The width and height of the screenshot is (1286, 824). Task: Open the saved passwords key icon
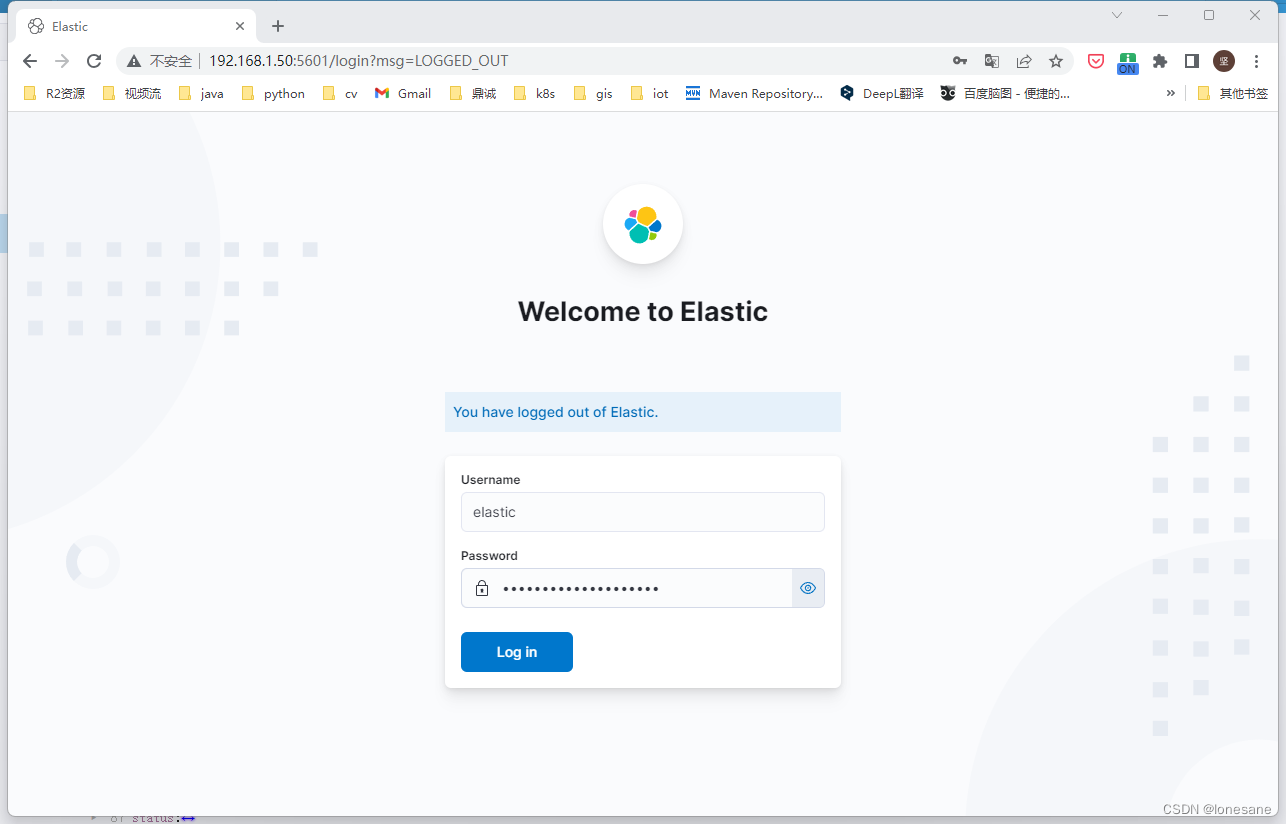pyautogui.click(x=960, y=61)
